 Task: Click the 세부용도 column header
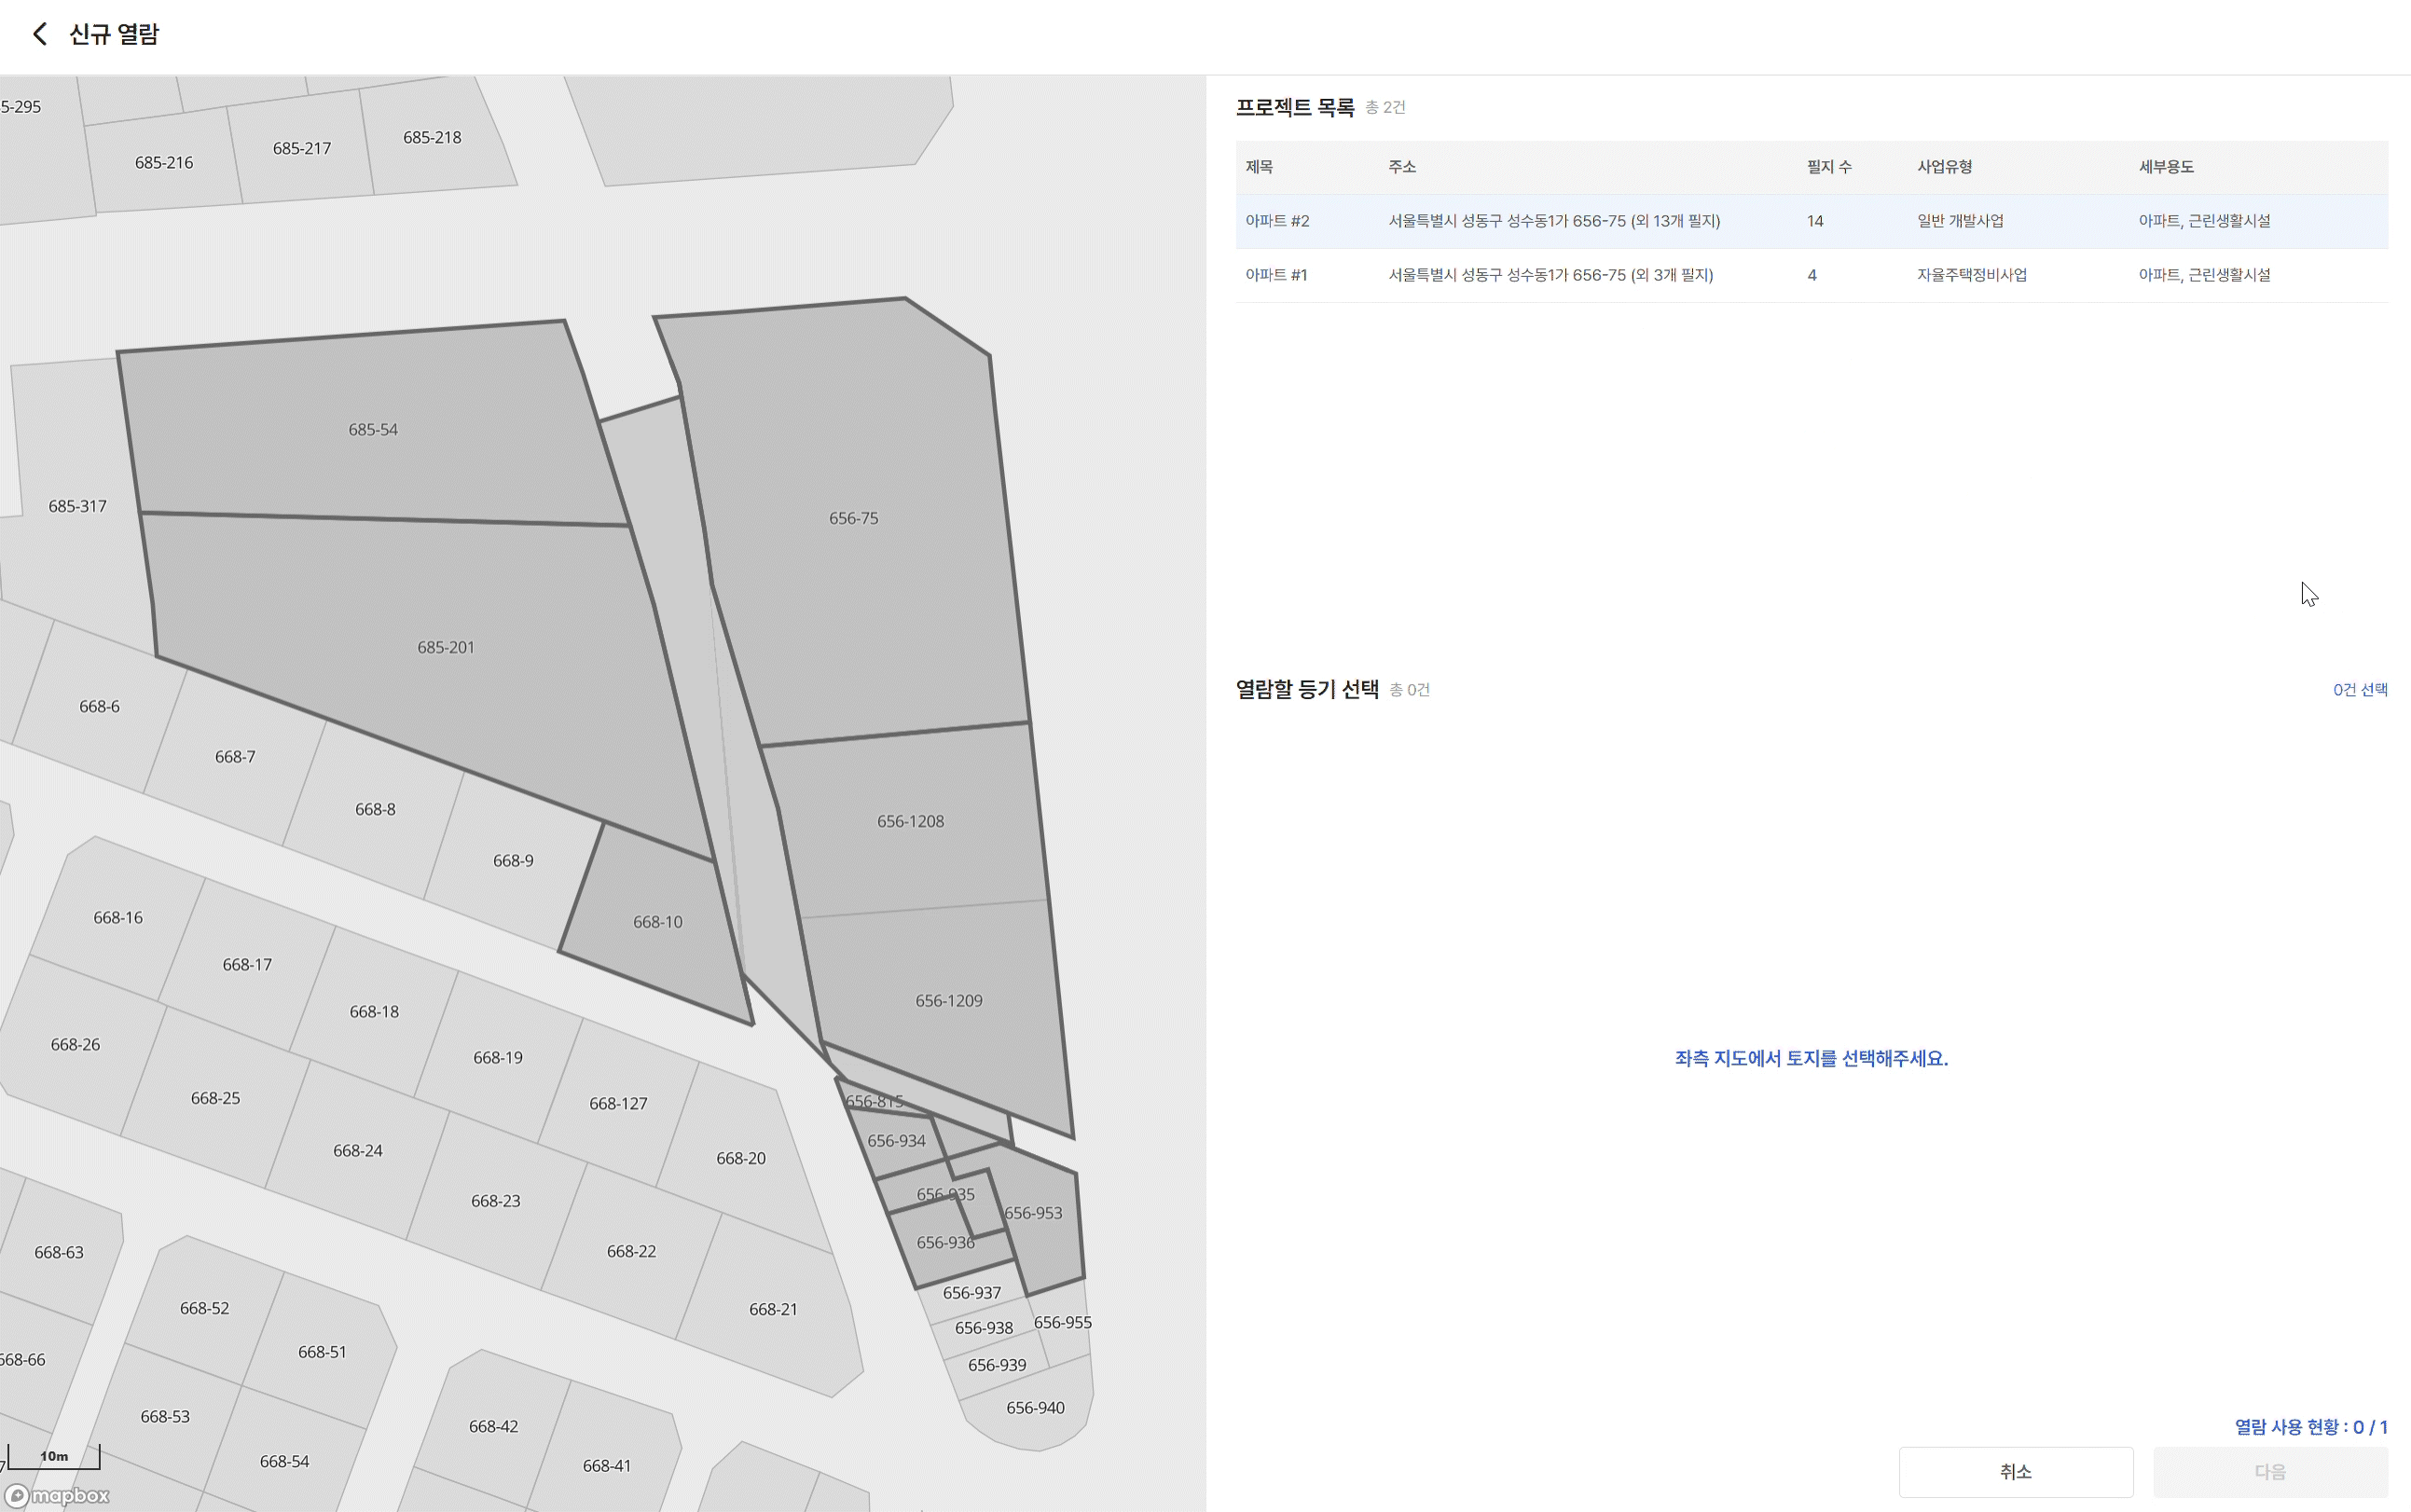2165,167
